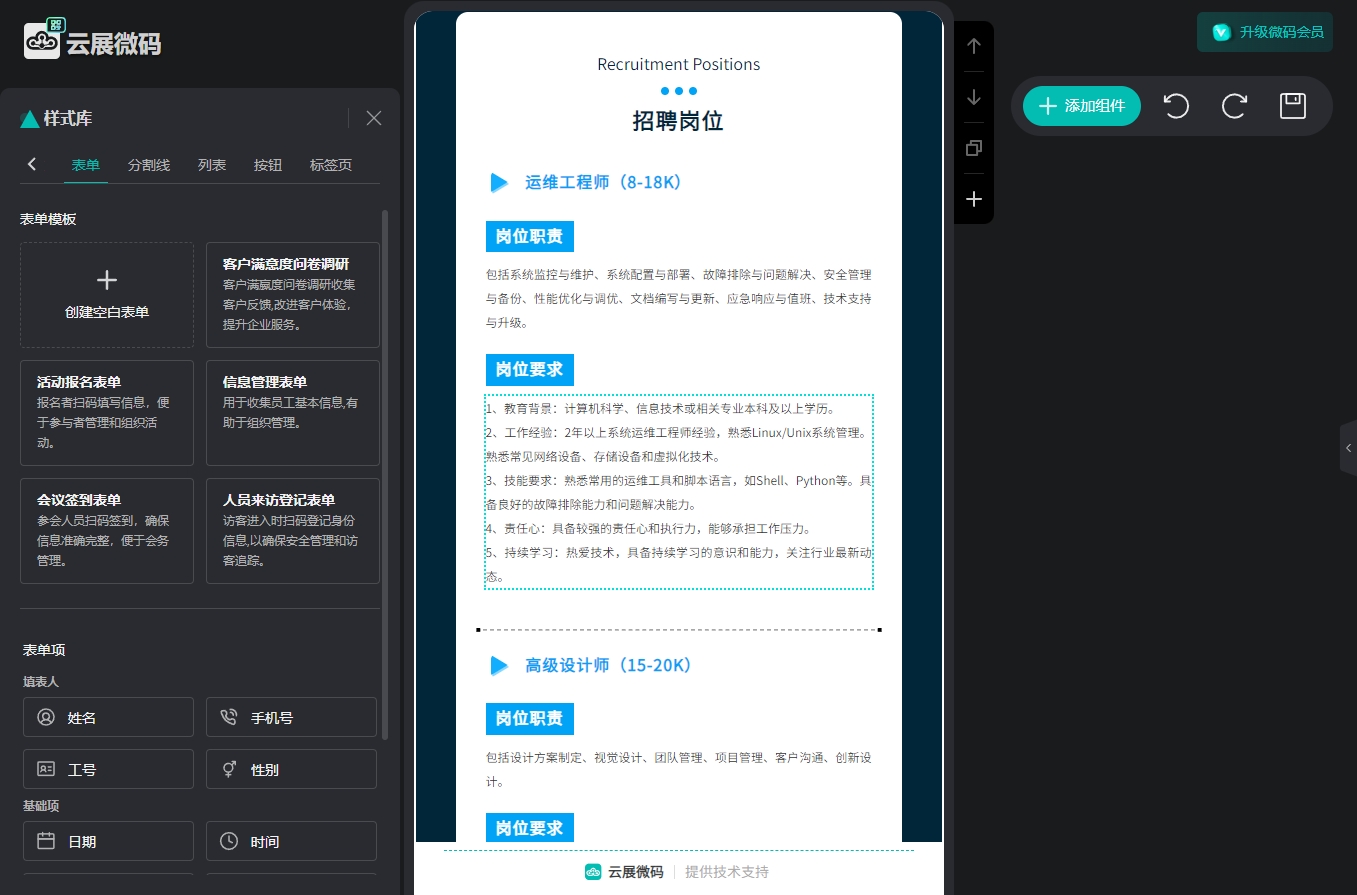Go back with the left chevron
The image size is (1357, 895).
point(32,164)
